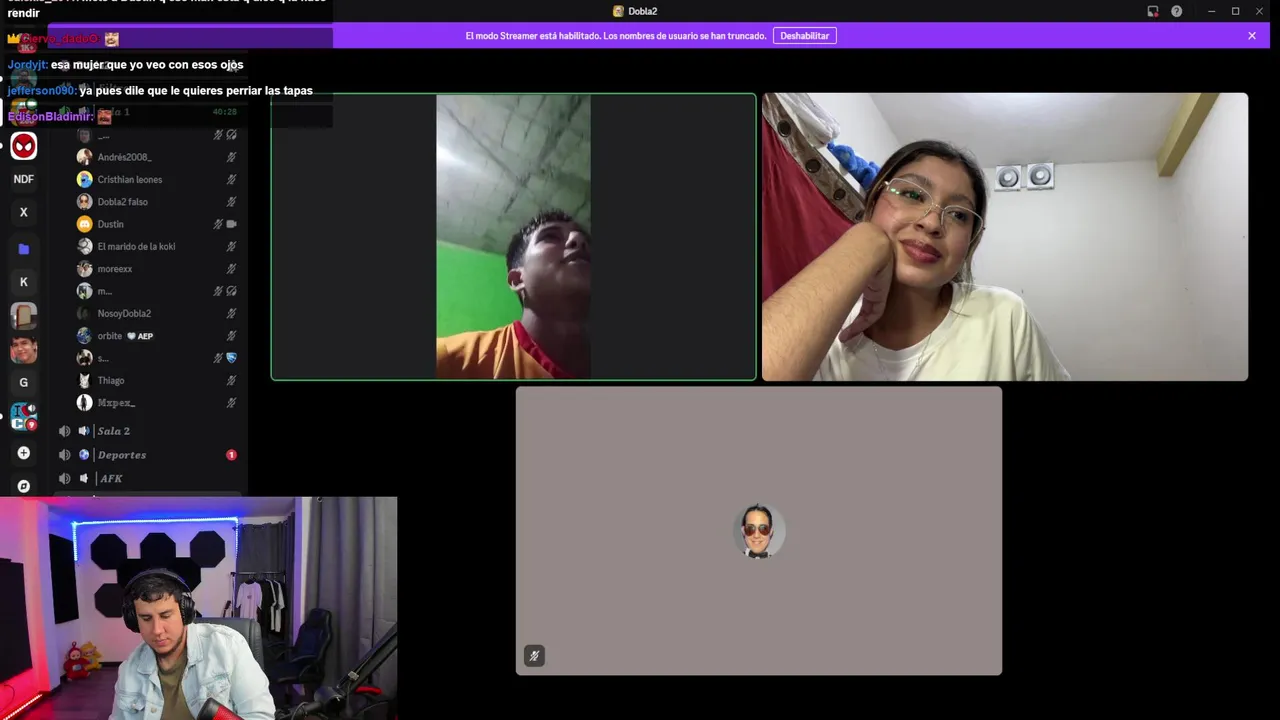Click jefferson090's chat message
This screenshot has width=1280, height=720.
tap(160, 90)
